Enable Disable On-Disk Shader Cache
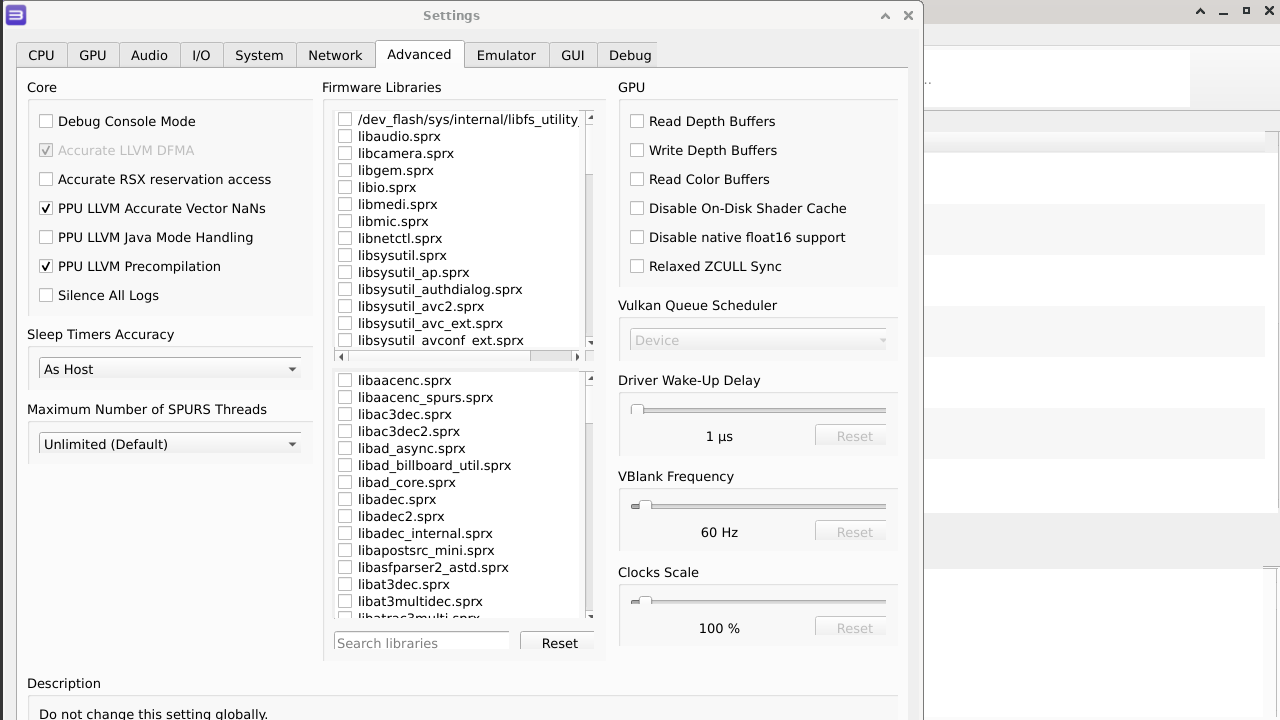This screenshot has height=720, width=1280. tap(637, 208)
